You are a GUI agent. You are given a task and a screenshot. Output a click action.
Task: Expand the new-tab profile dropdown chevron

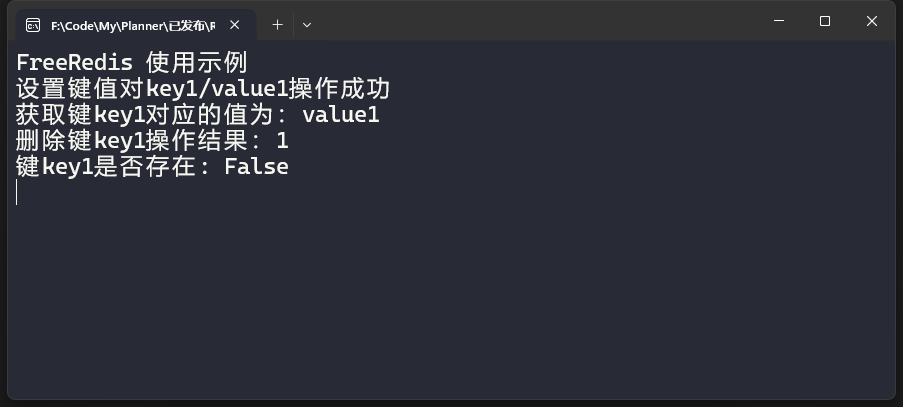(x=307, y=24)
